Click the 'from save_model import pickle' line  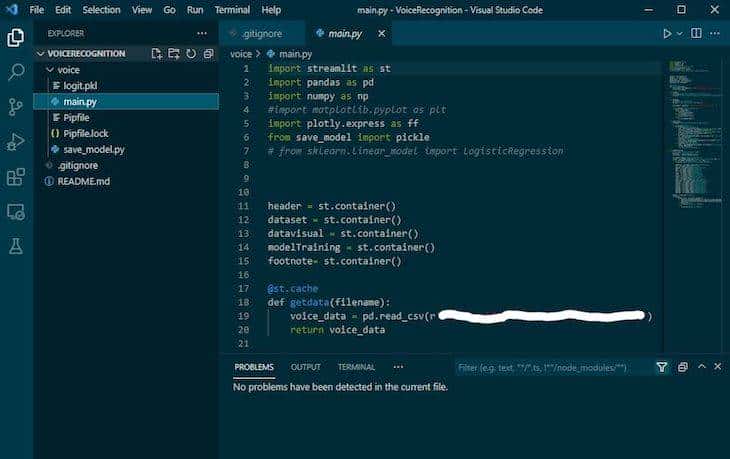pyautogui.click(x=349, y=137)
